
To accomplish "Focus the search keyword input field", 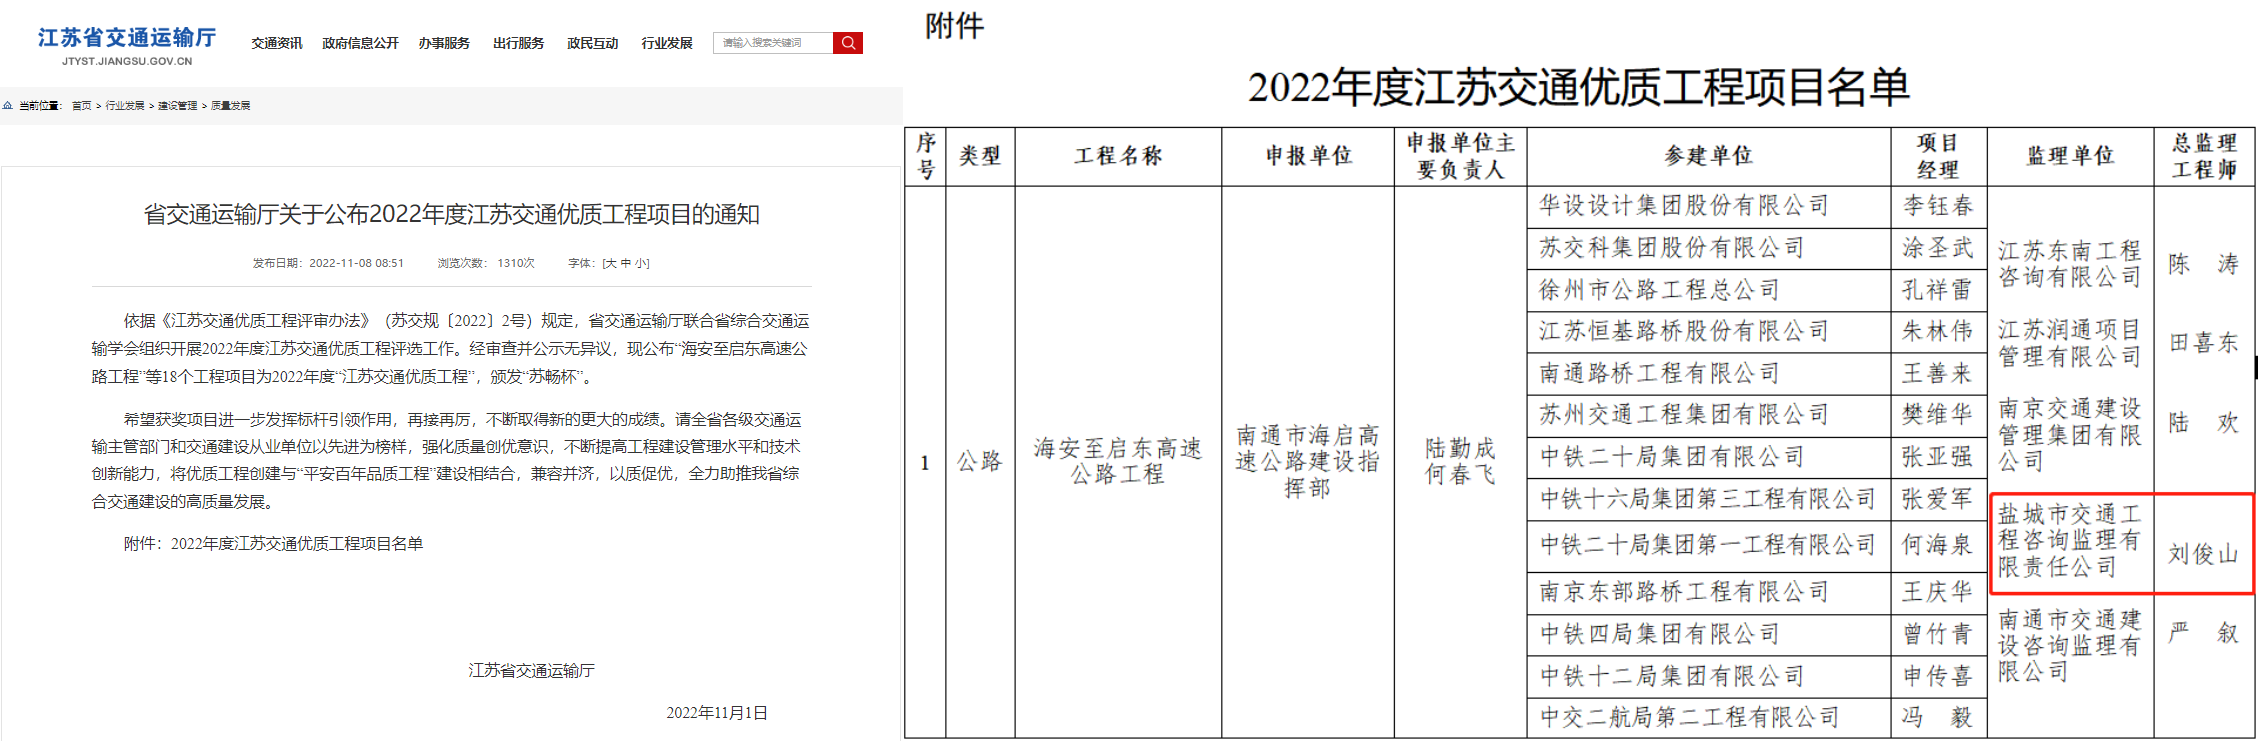I will (x=772, y=43).
